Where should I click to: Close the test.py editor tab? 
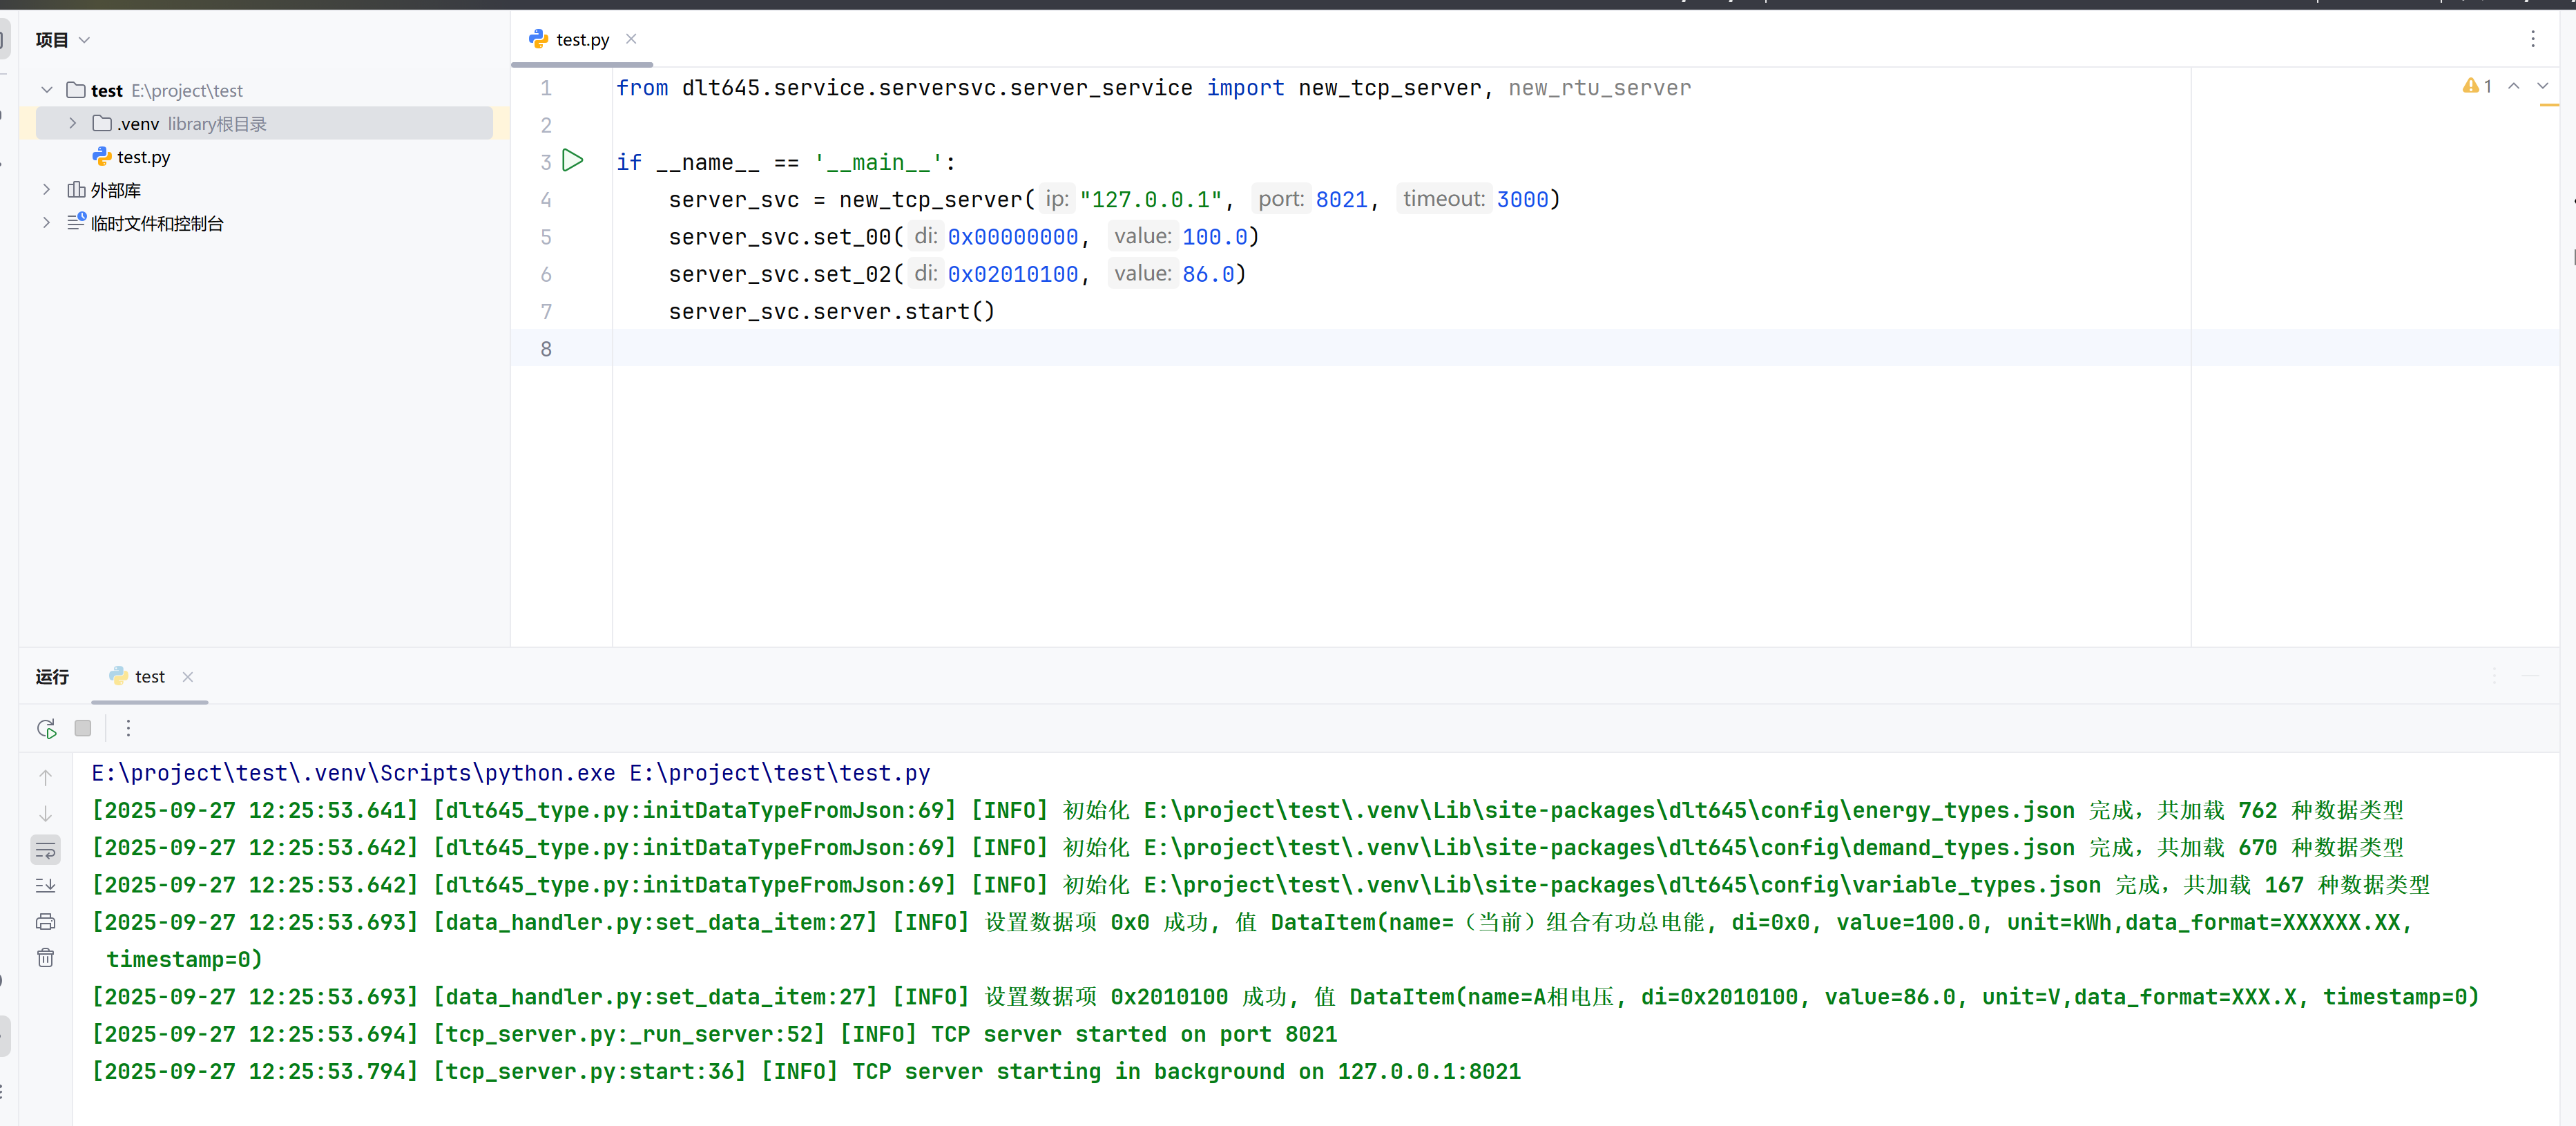[631, 39]
